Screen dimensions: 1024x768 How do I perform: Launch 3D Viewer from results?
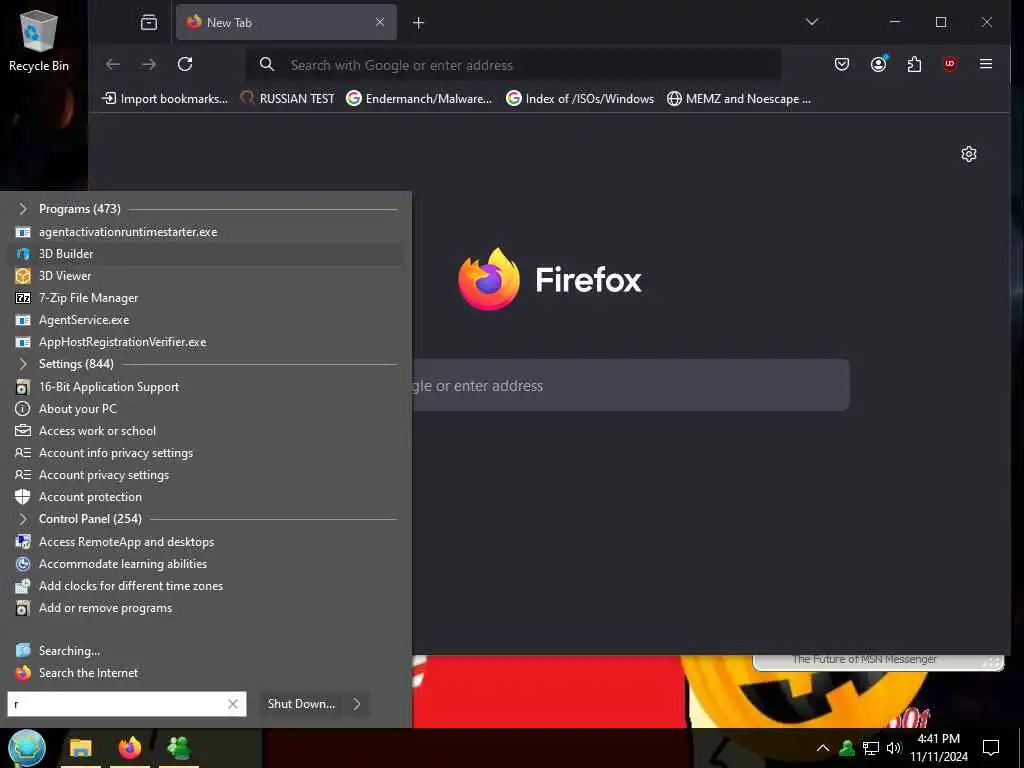pos(206,276)
